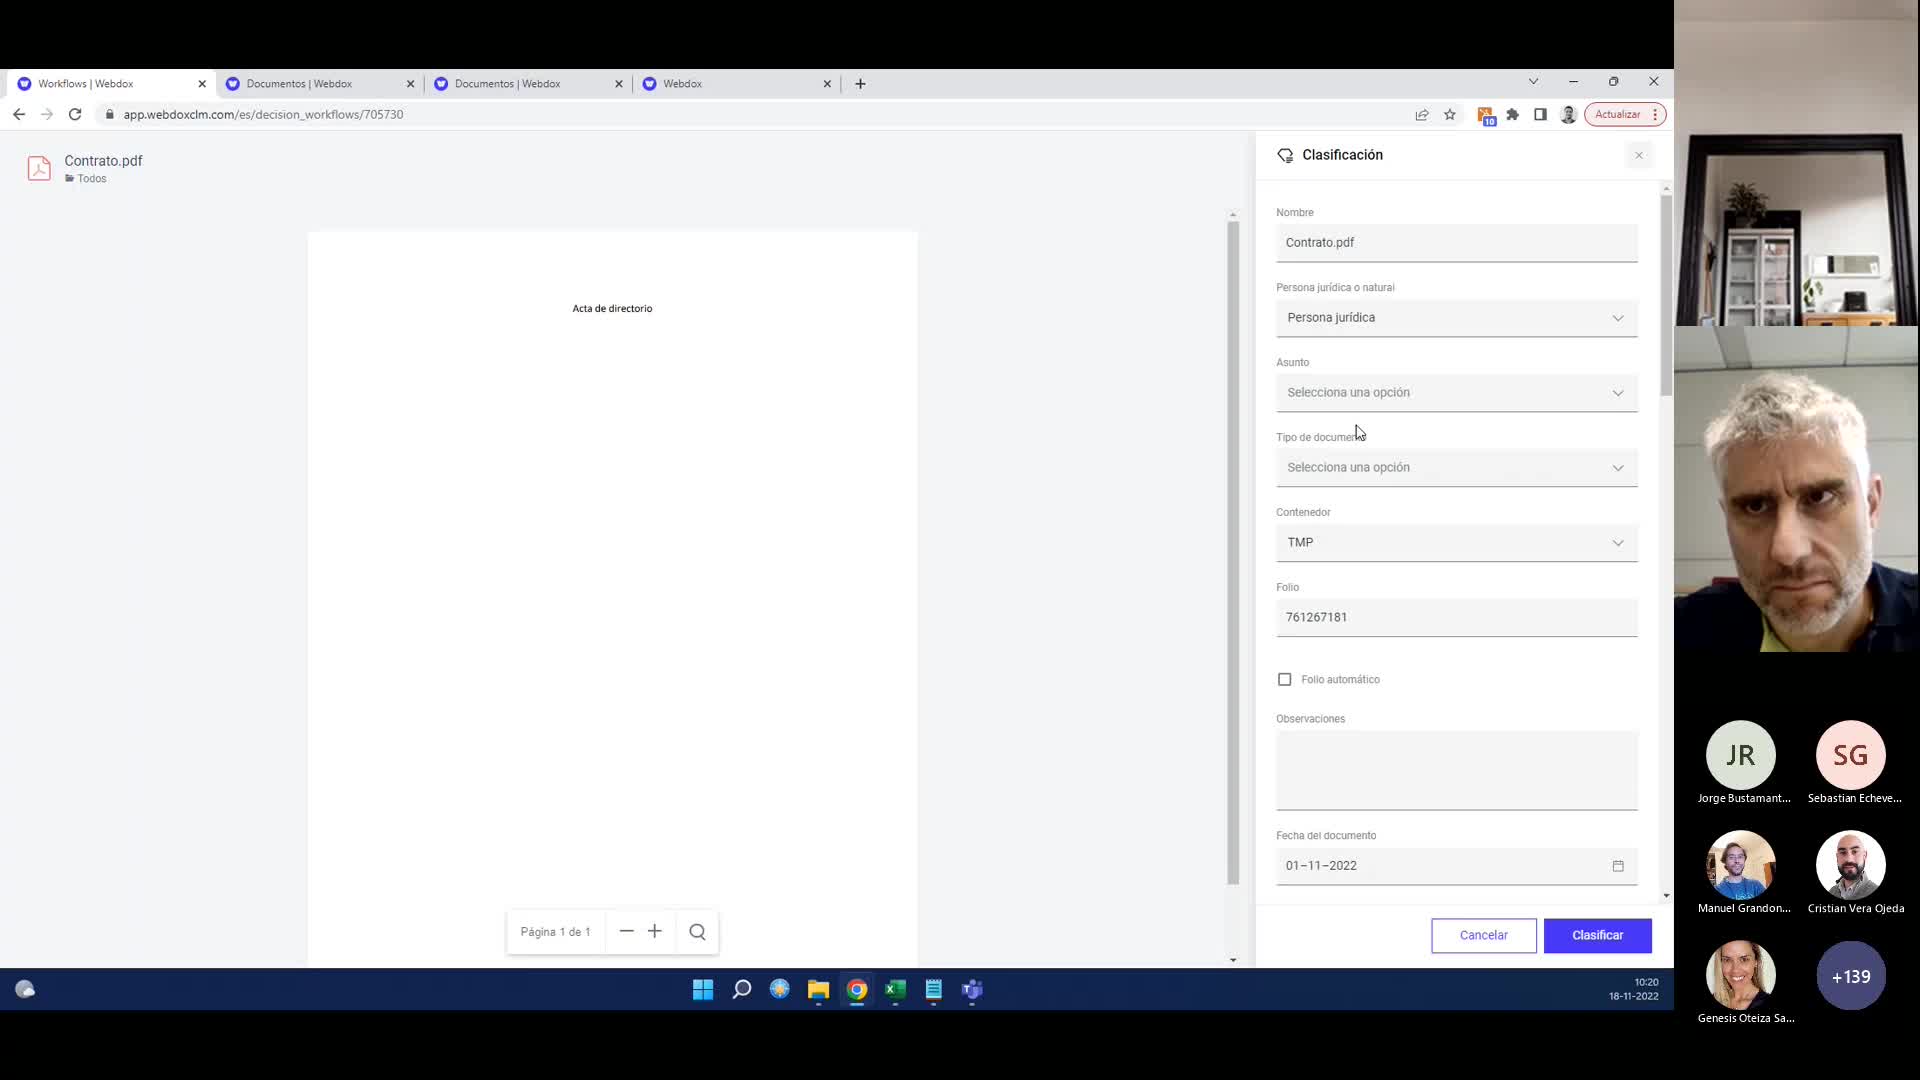This screenshot has width=1920, height=1080.
Task: Bookmark page with the star icon
Action: (1450, 114)
